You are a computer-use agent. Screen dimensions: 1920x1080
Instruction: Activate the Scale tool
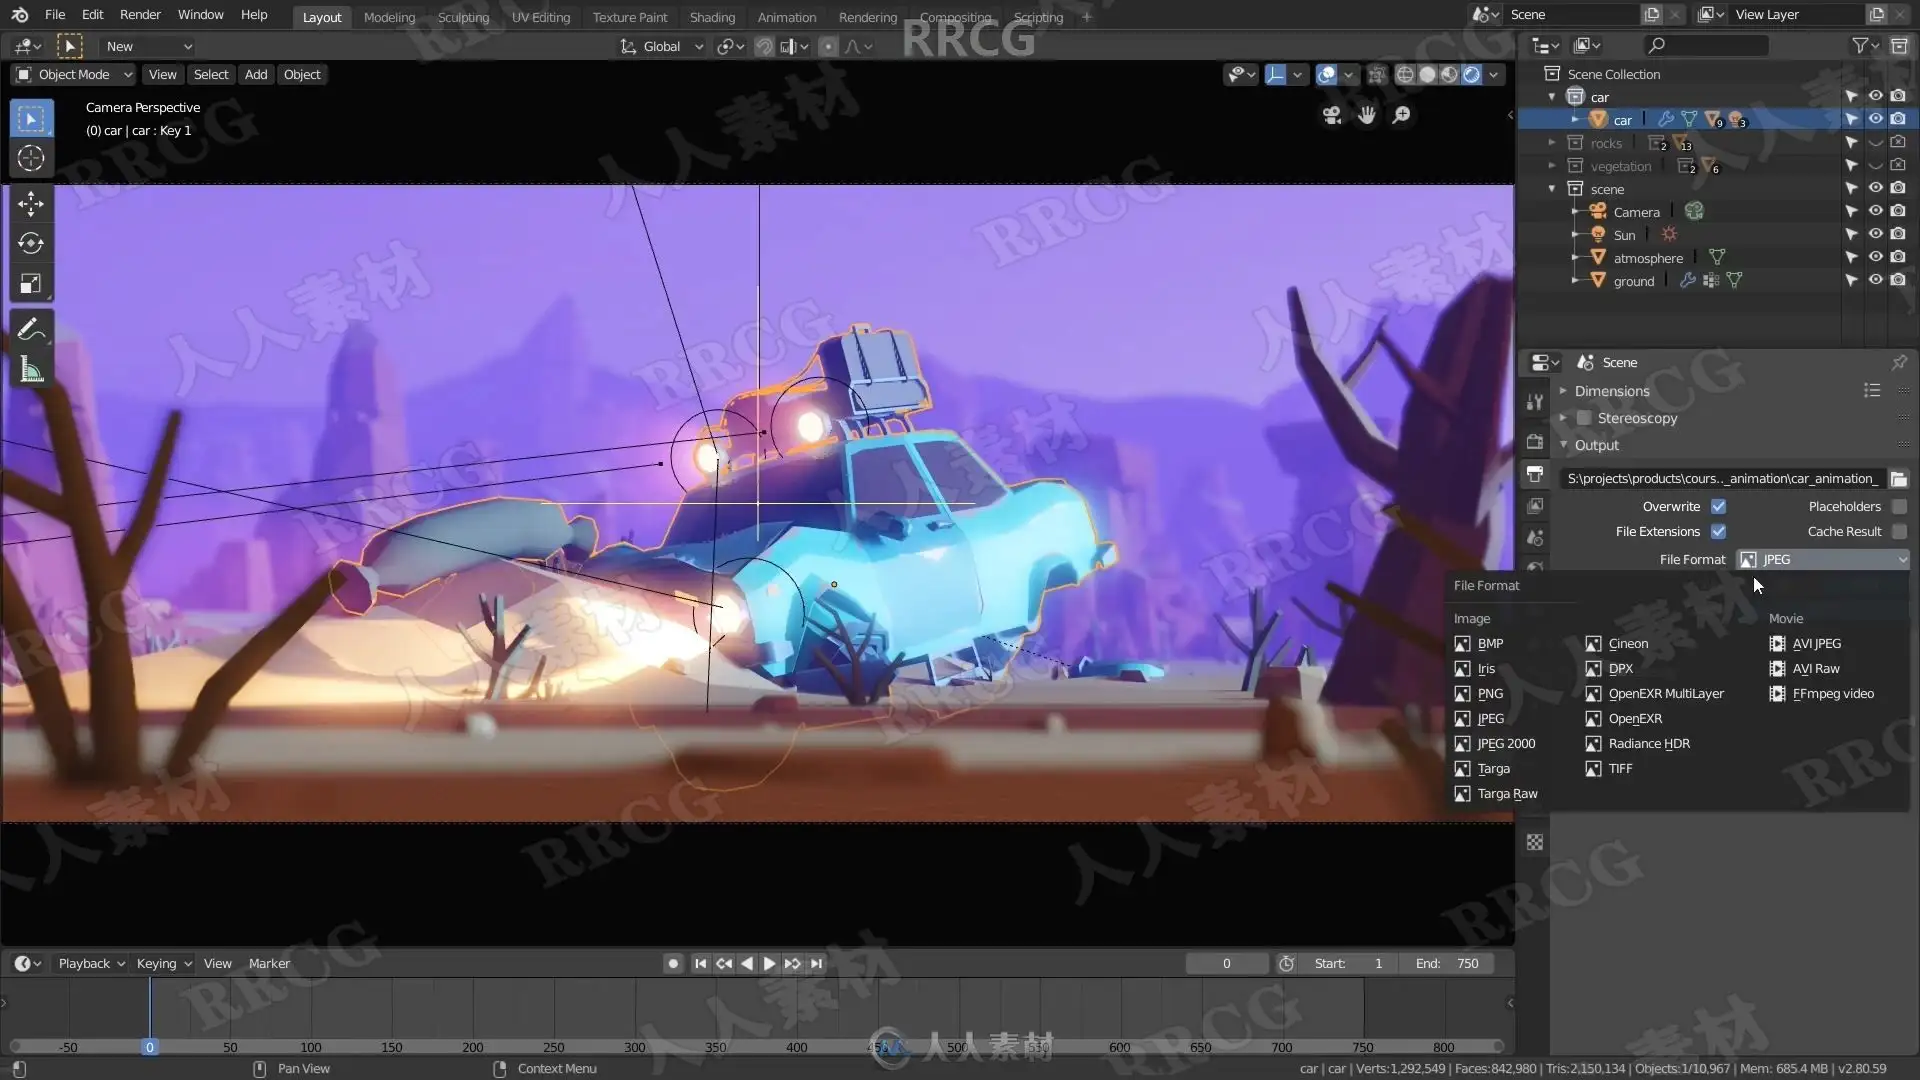[x=30, y=284]
